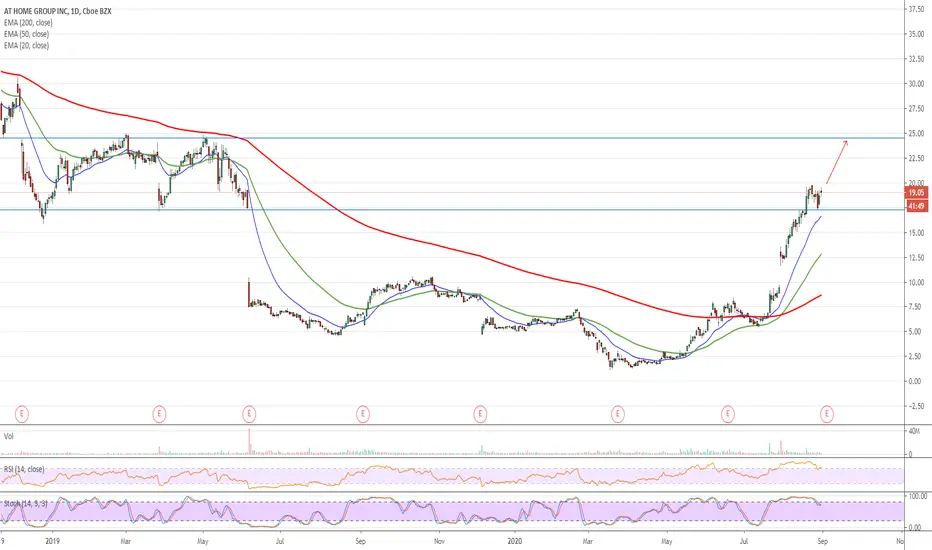Click the 12.50 price axis value
This screenshot has height=550, width=932.
click(916, 257)
